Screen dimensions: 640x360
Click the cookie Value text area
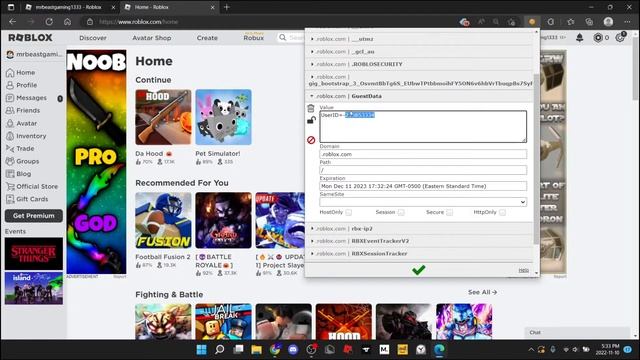click(x=423, y=127)
